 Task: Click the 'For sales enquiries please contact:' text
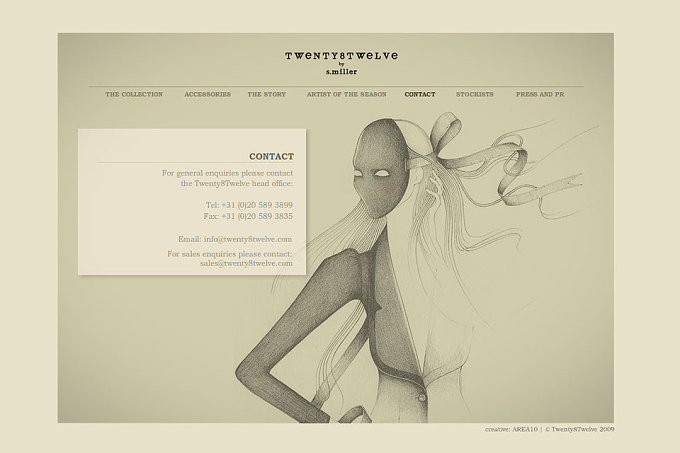(x=230, y=254)
